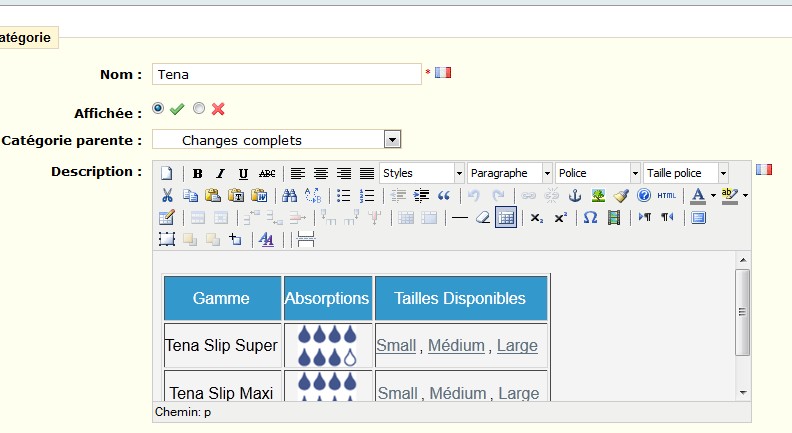Justify the text fully
This screenshot has width=792, height=433.
pyautogui.click(x=367, y=173)
